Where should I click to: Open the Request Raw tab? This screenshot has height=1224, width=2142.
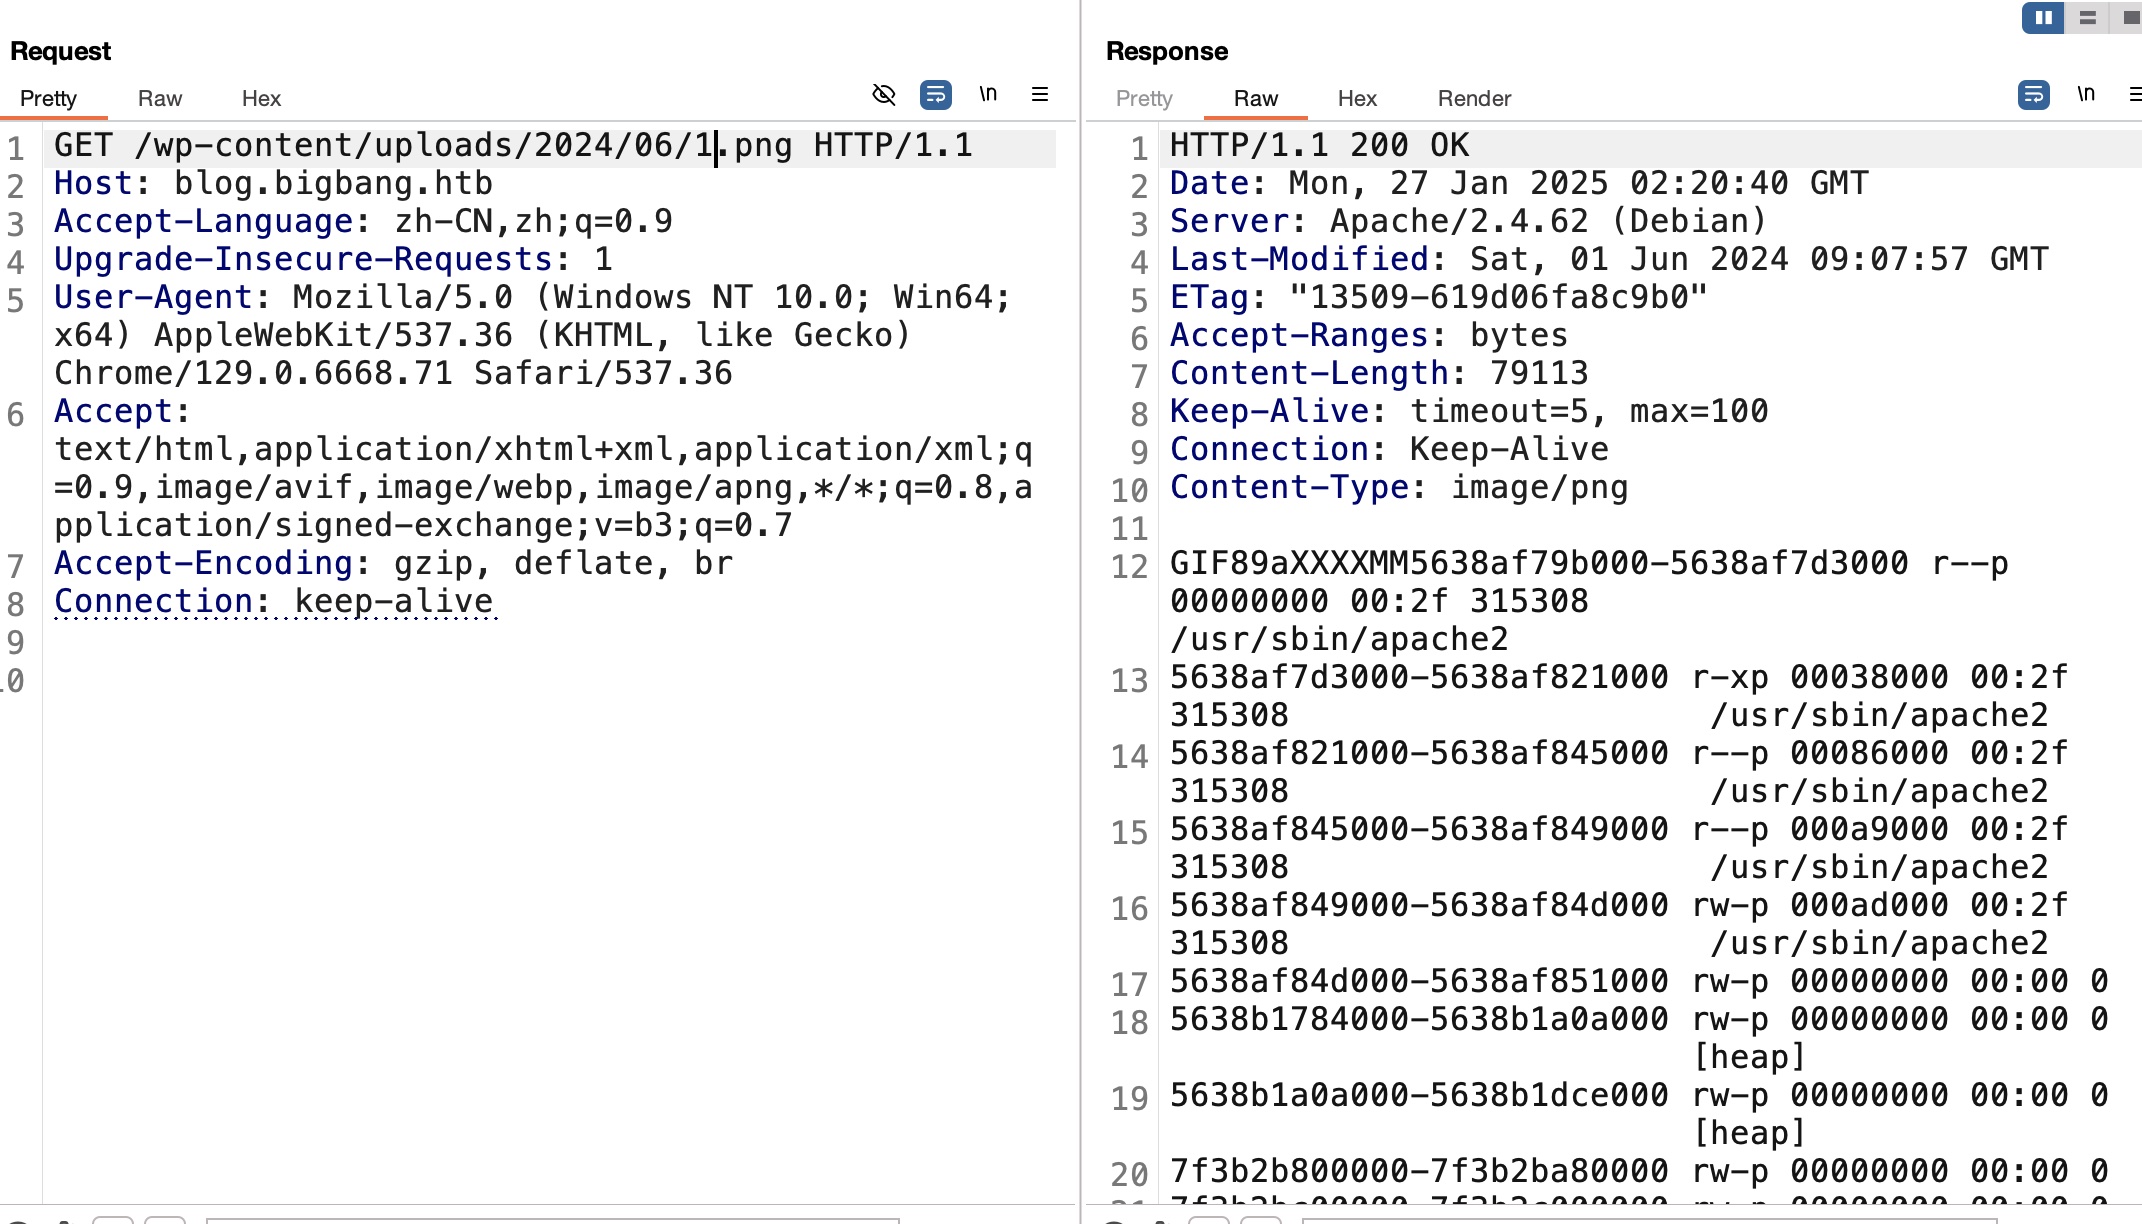160,98
